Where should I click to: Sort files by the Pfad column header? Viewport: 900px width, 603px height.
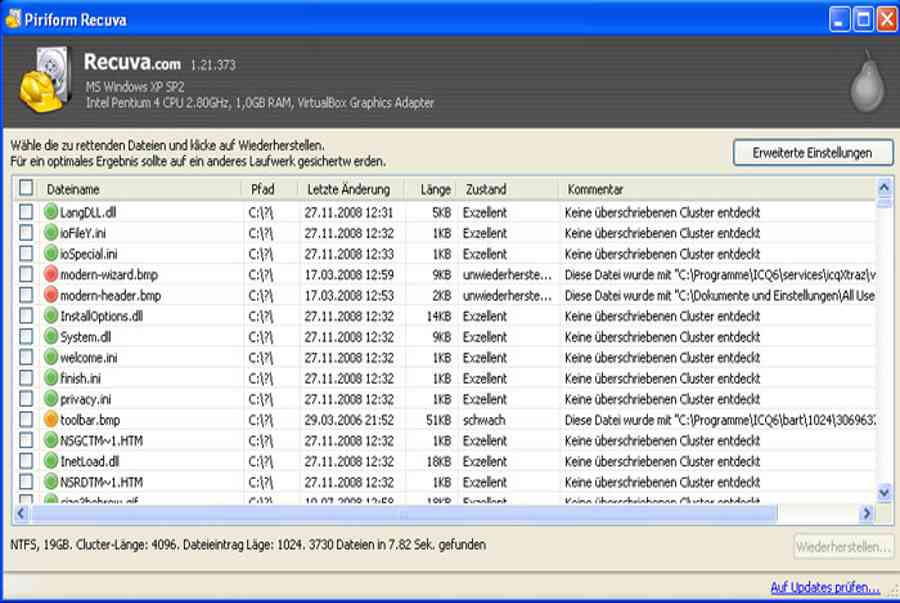pos(270,189)
